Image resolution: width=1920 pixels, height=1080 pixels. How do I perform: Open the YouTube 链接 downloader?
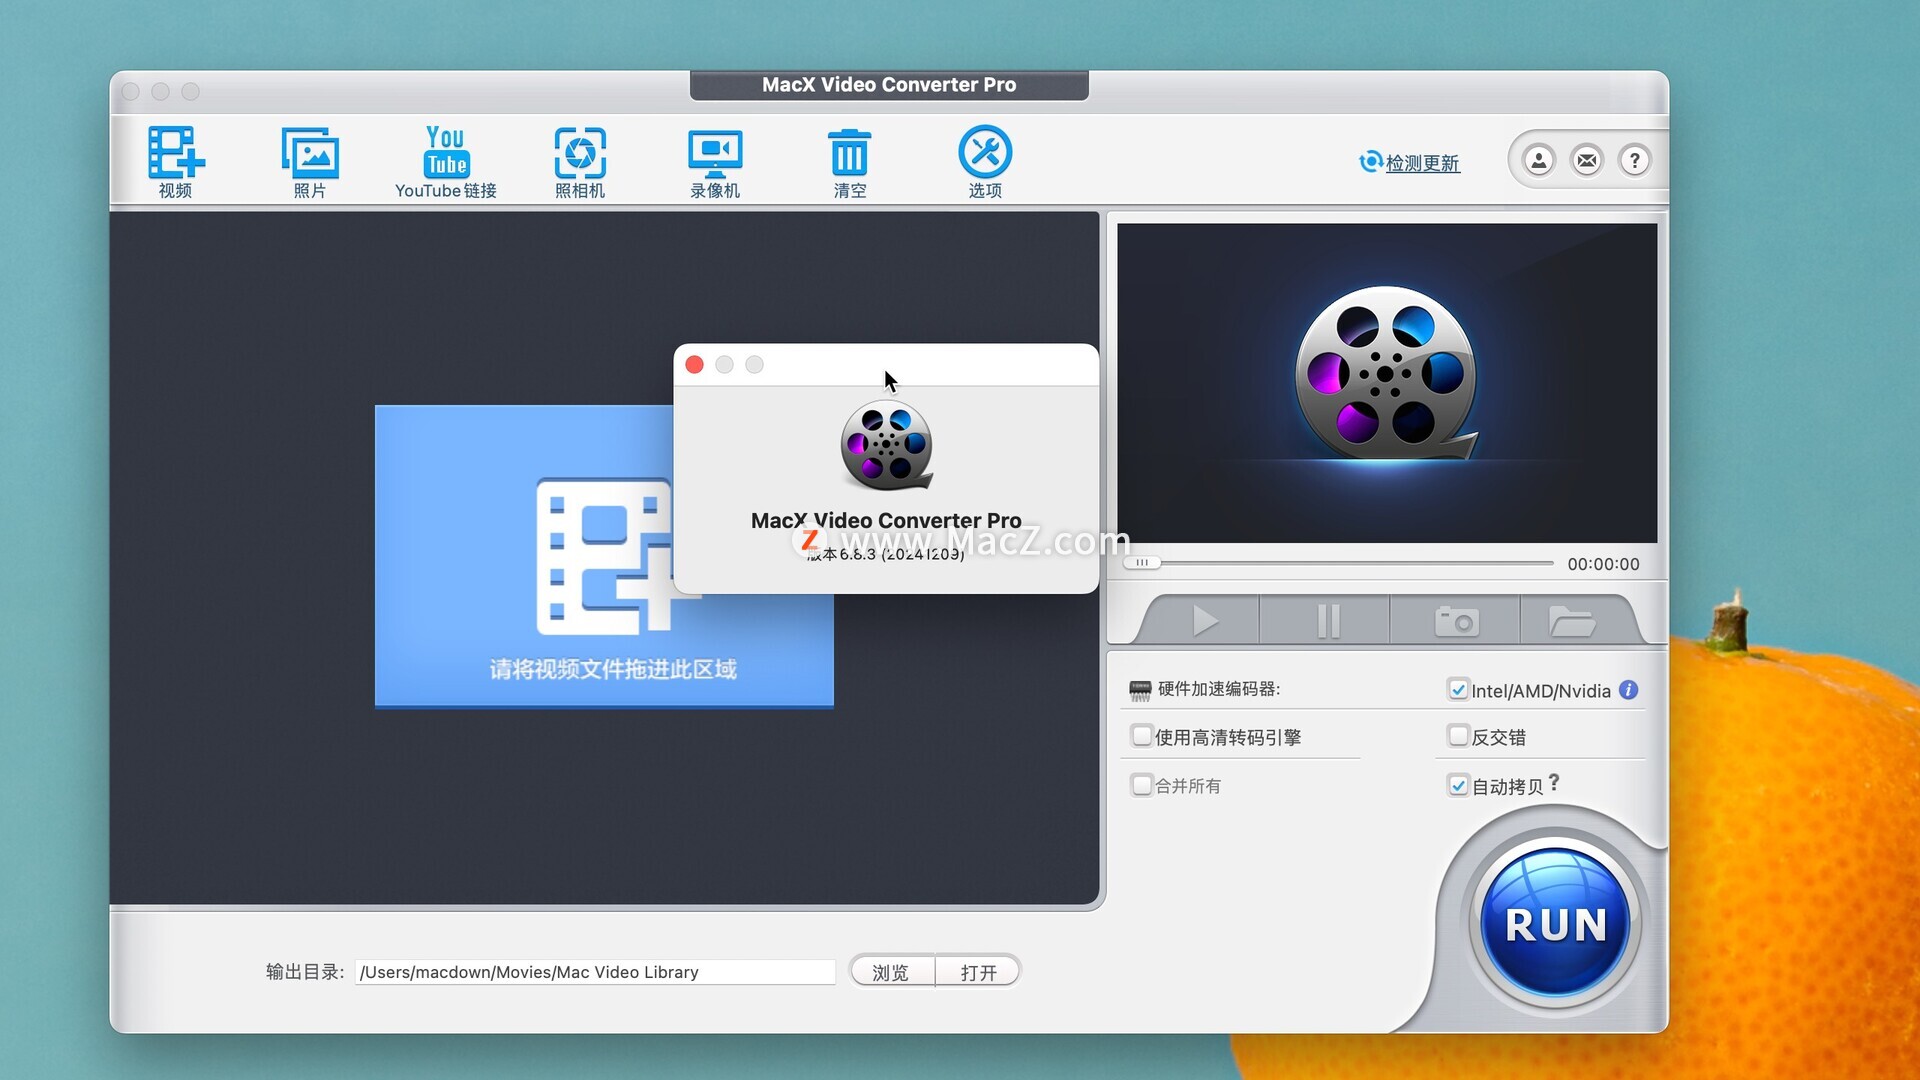(x=446, y=161)
